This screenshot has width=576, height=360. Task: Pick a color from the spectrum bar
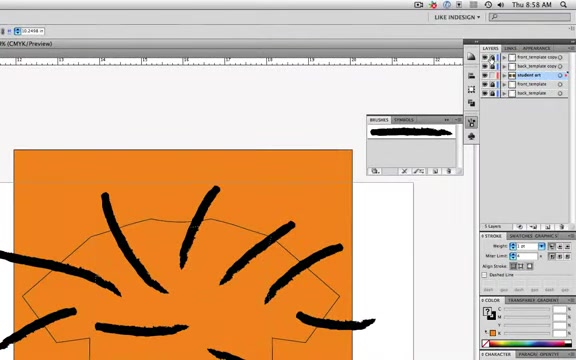[530, 344]
